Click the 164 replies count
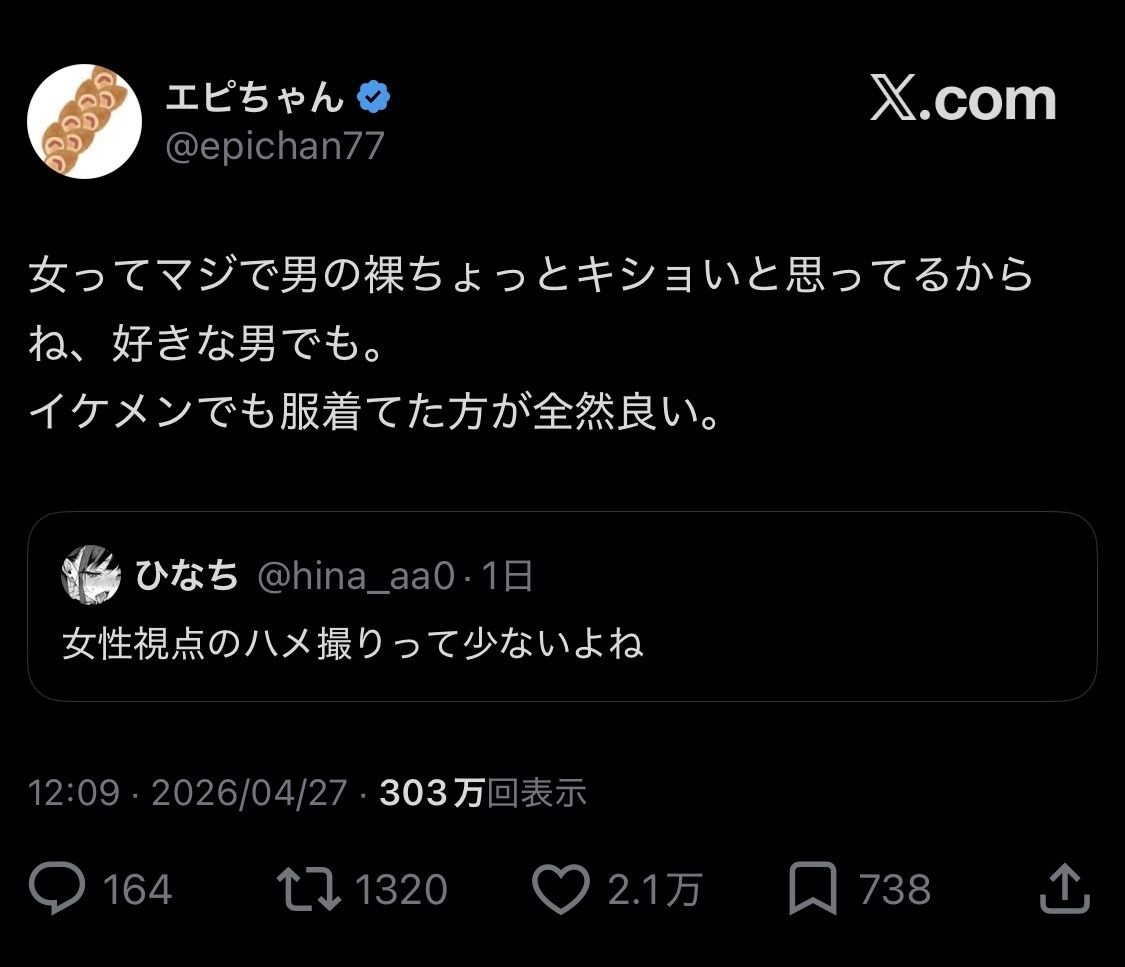This screenshot has width=1125, height=967. point(137,889)
